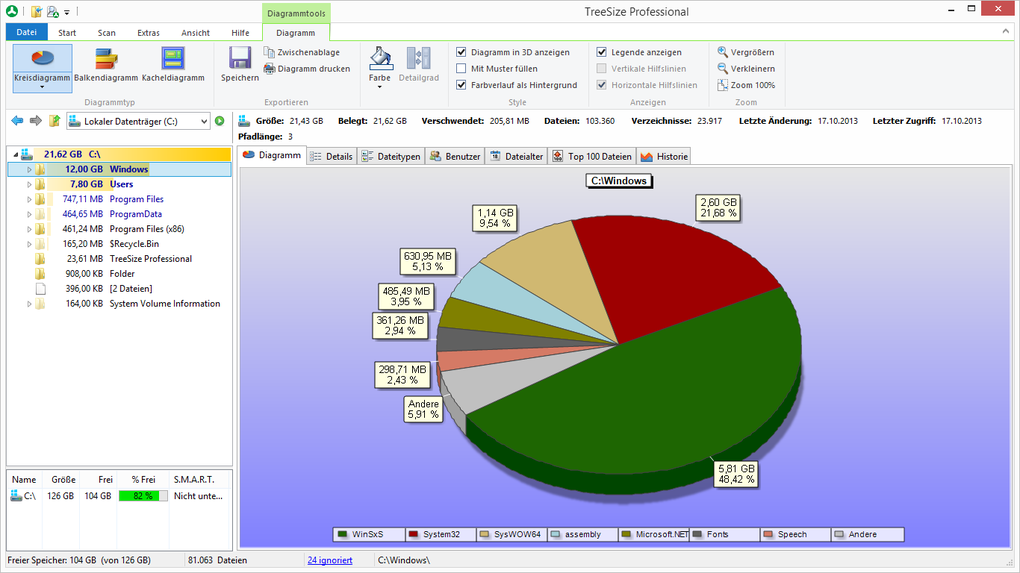Click the C:\ drive icon in tree root

[27, 154]
